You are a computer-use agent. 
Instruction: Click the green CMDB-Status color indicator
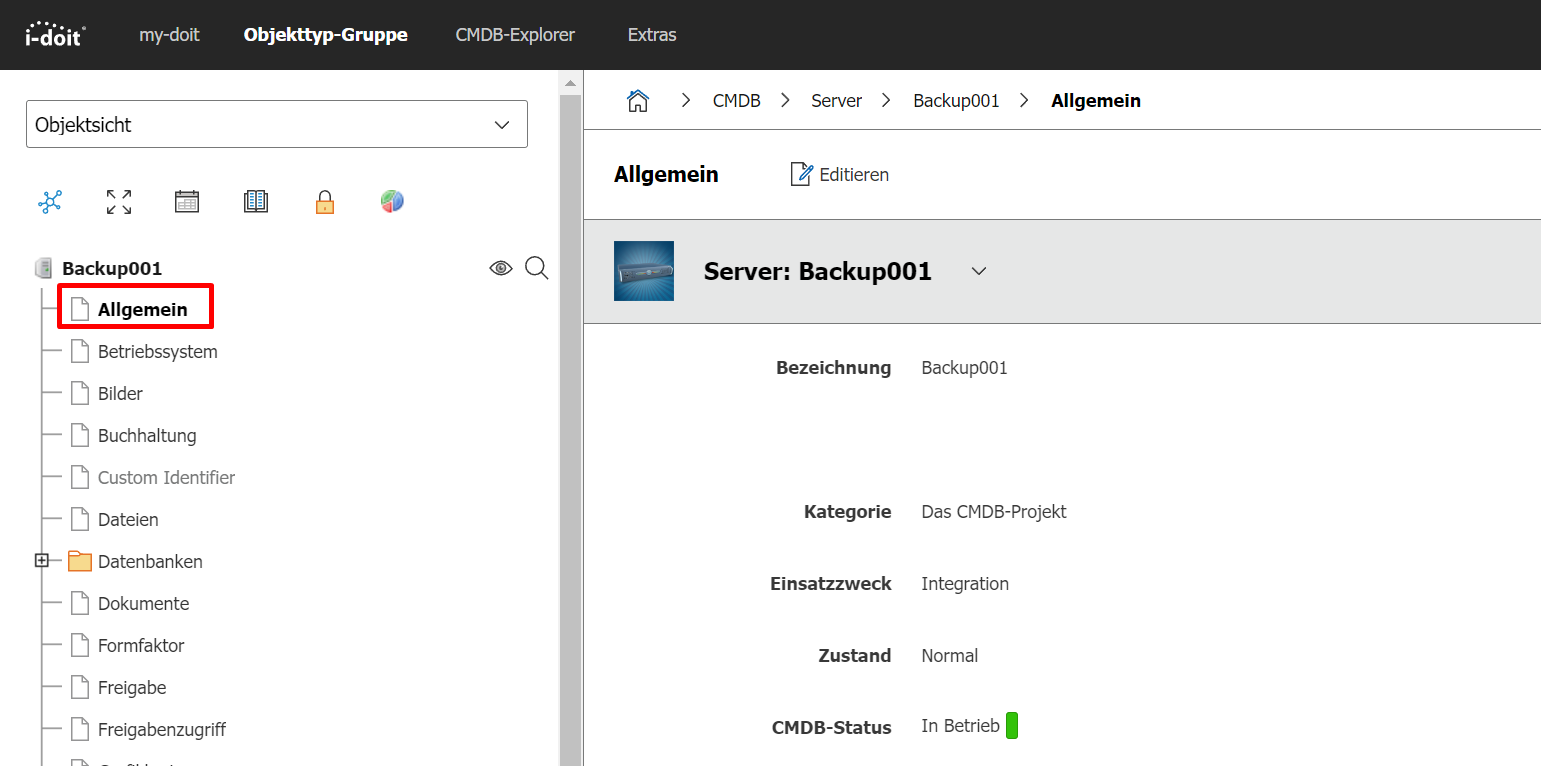[x=1012, y=726]
